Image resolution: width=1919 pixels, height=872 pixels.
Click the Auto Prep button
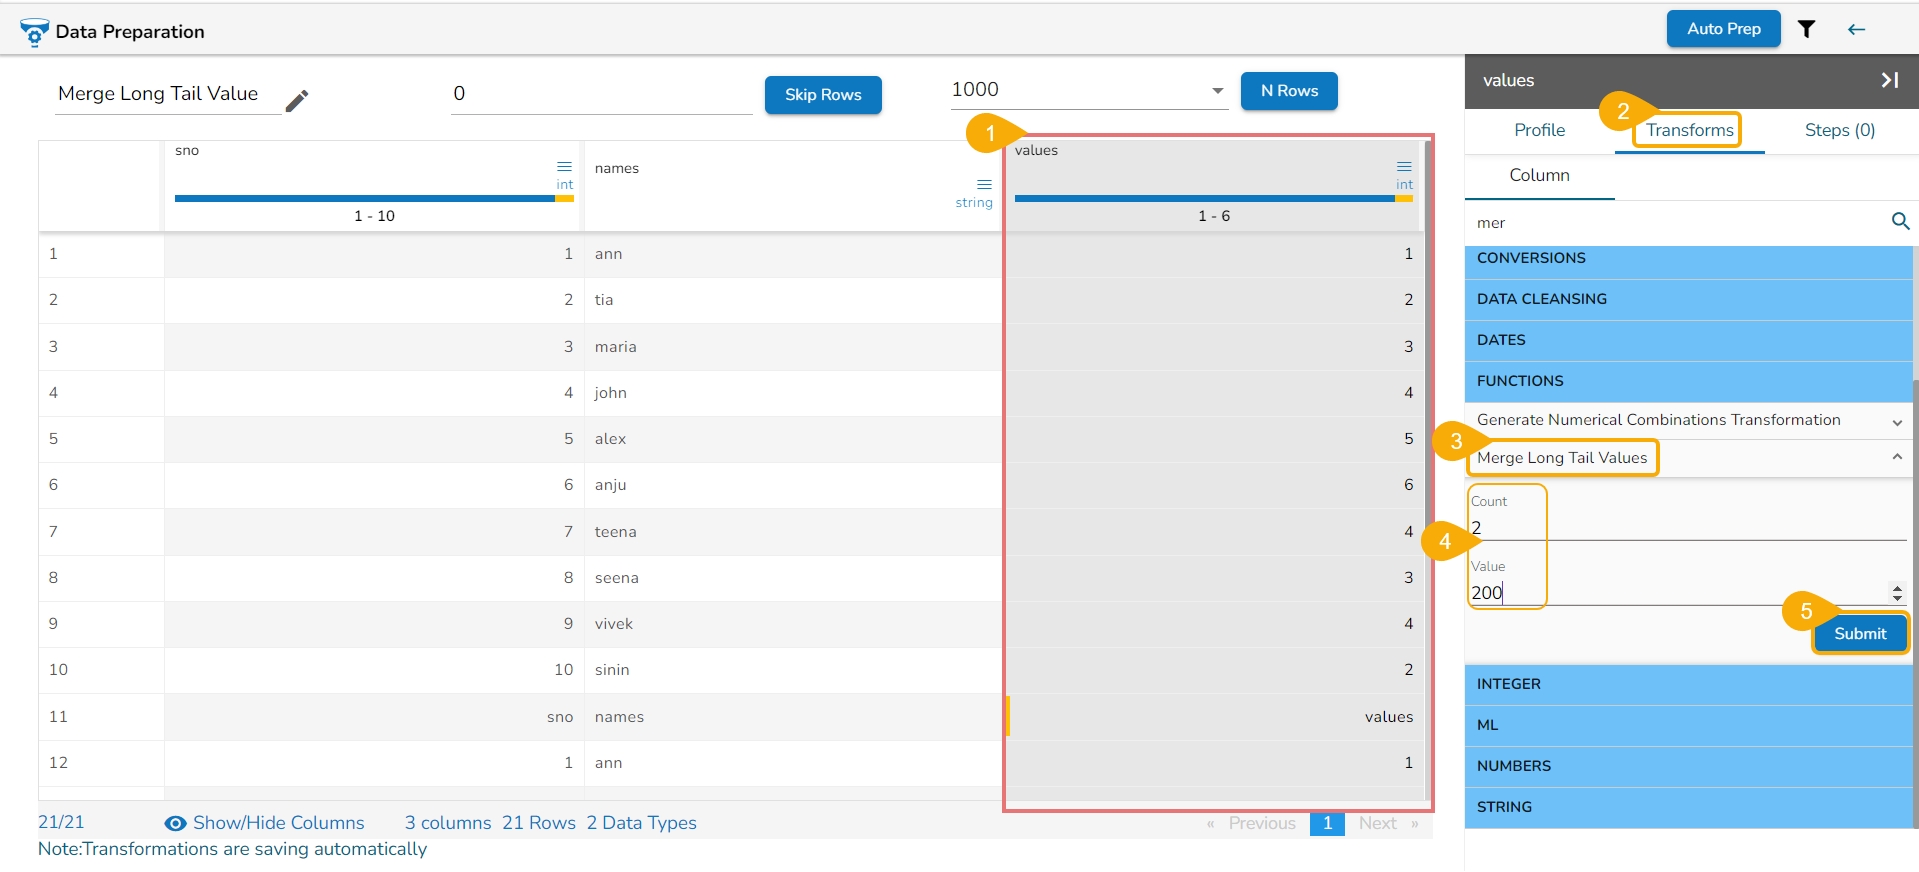tap(1723, 29)
